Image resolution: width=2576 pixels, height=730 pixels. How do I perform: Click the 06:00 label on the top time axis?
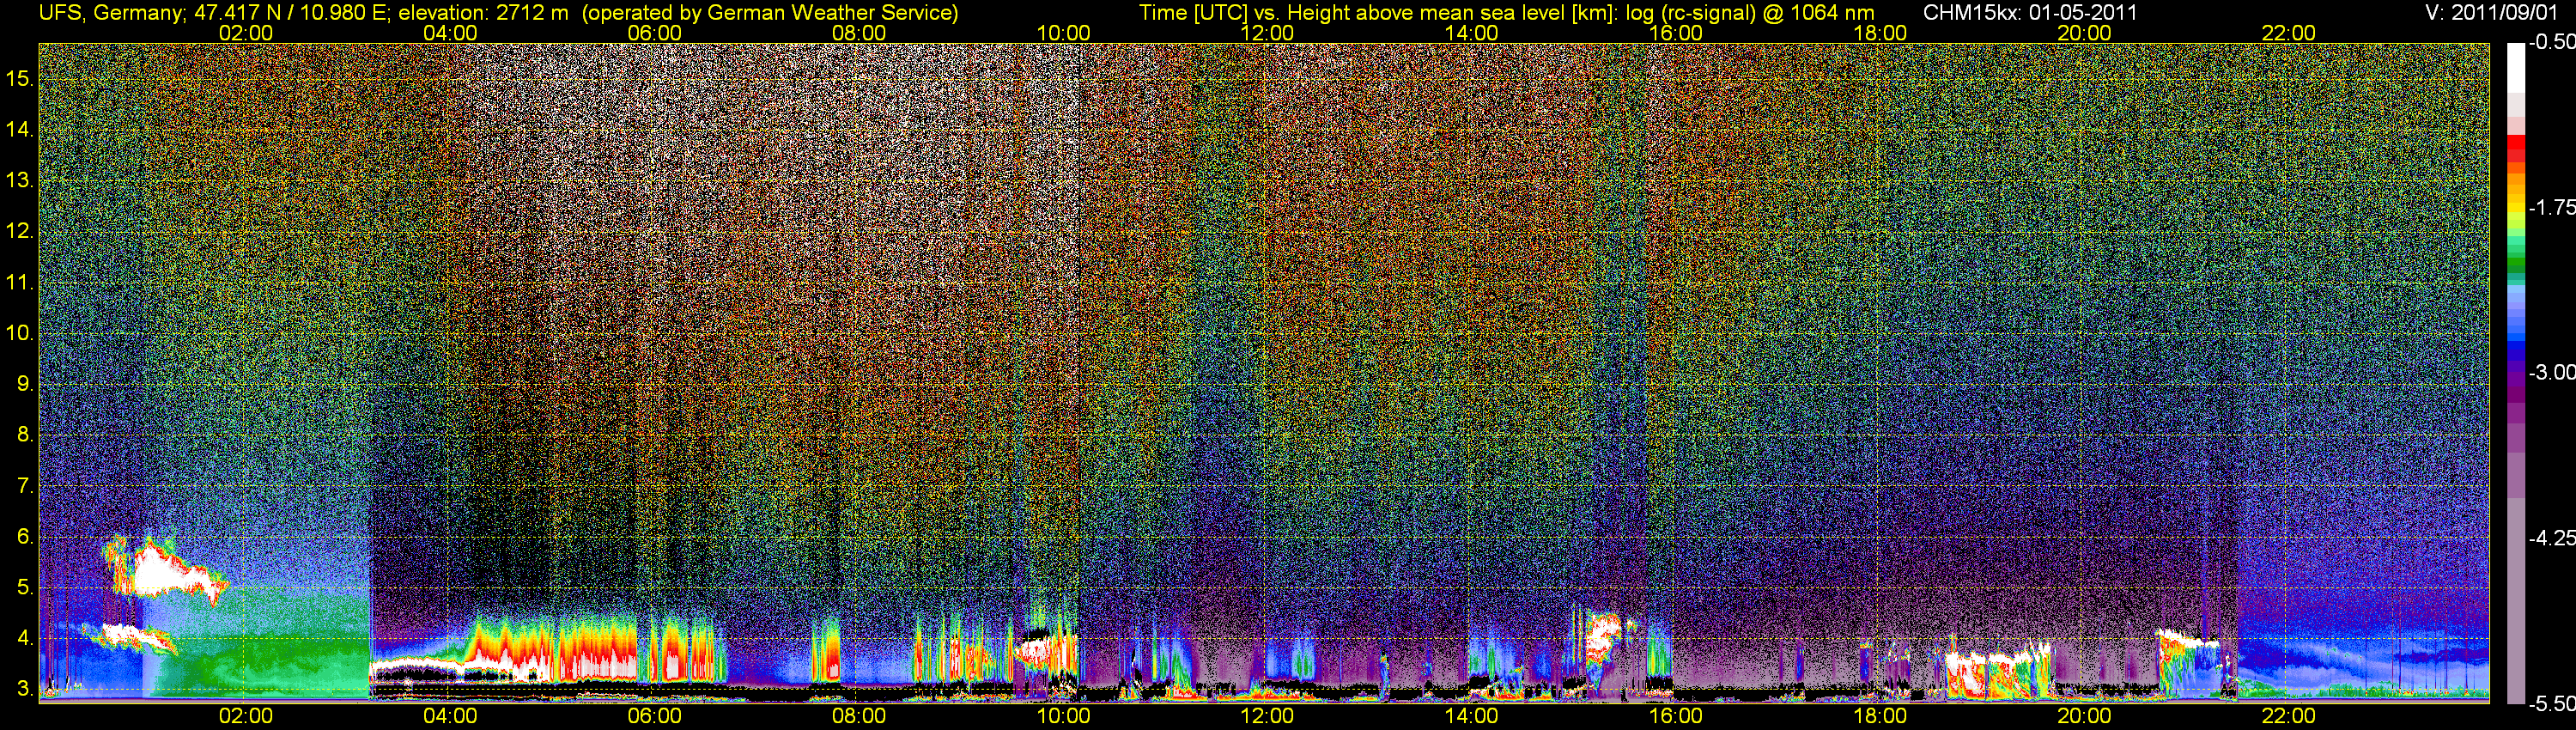654,33
